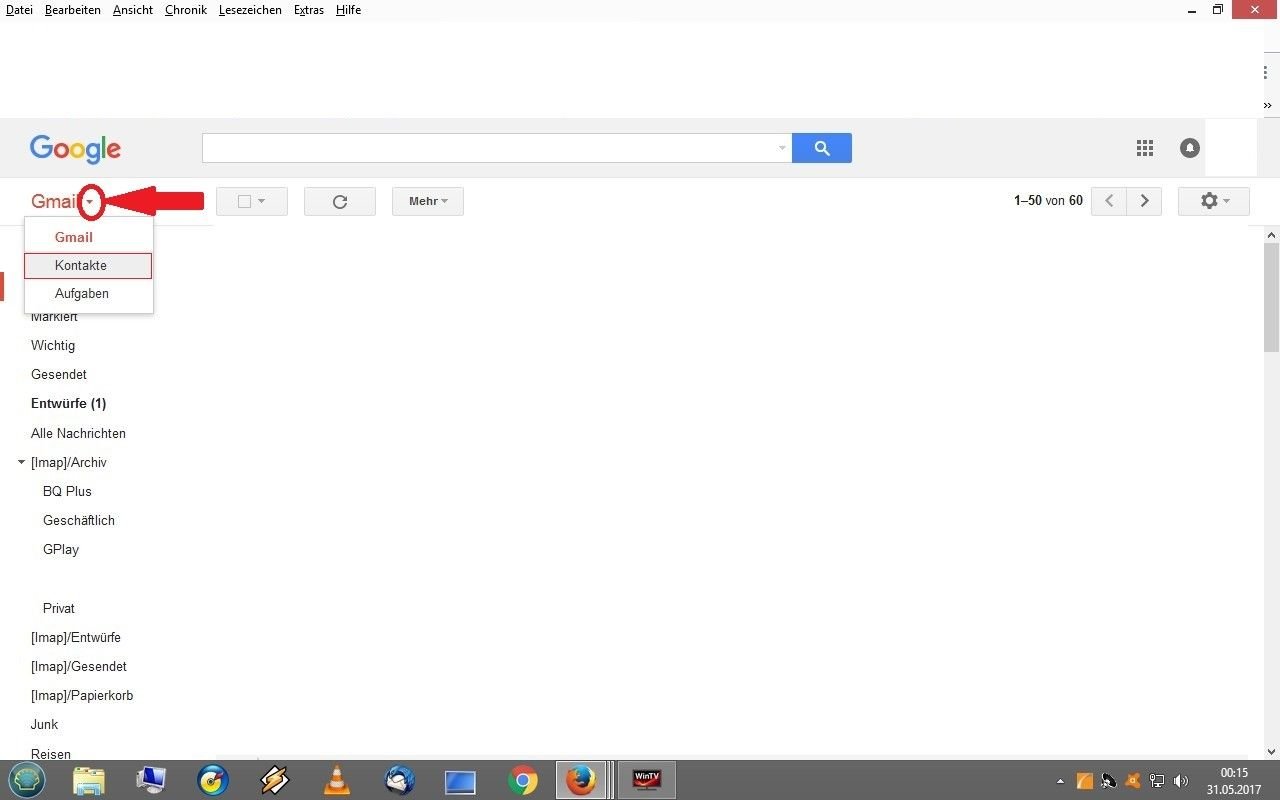Go to older messages page arrow

coord(1144,201)
